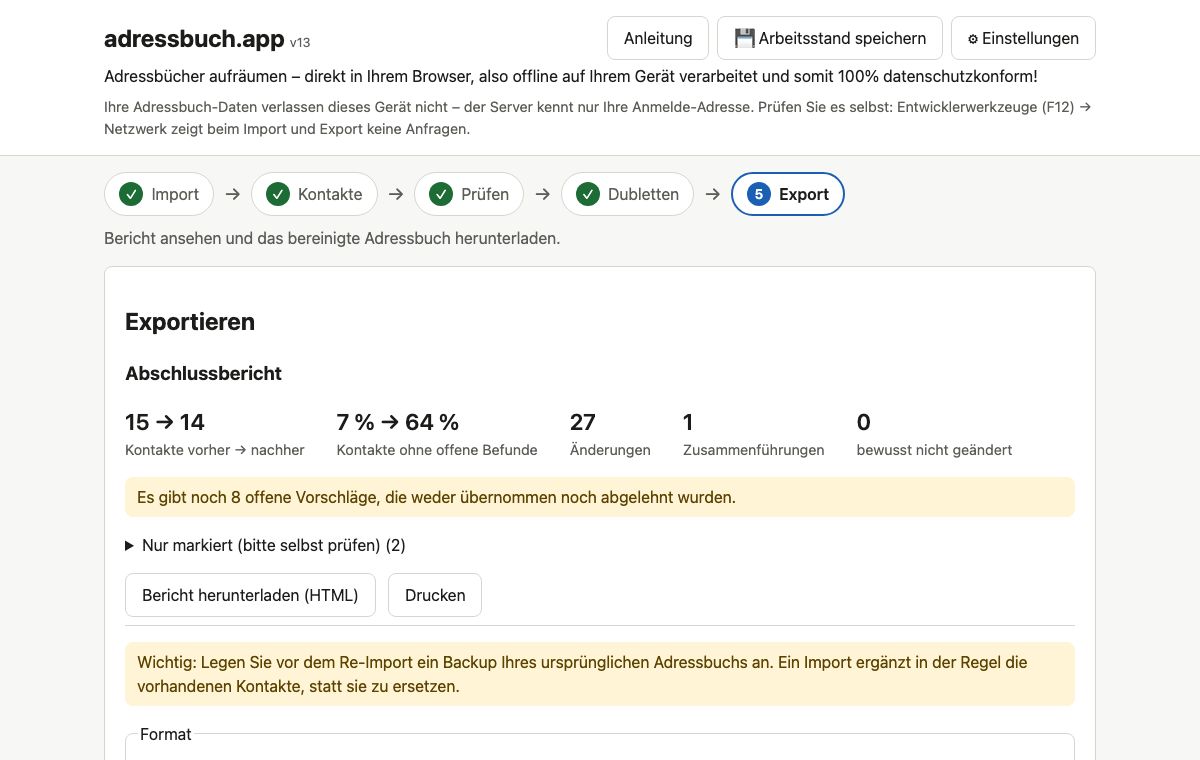Click 'Kontakte ohne offene Befunde' label
Screen dimensions: 1200x760
point(437,450)
